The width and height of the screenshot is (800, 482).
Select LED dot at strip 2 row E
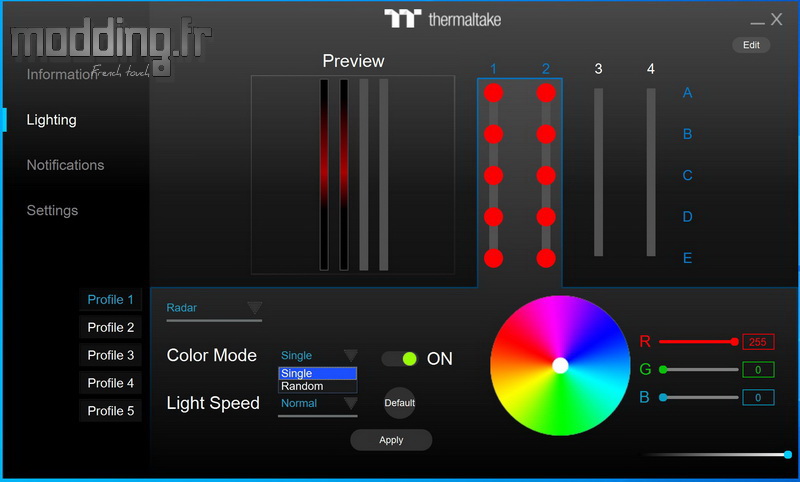[546, 258]
